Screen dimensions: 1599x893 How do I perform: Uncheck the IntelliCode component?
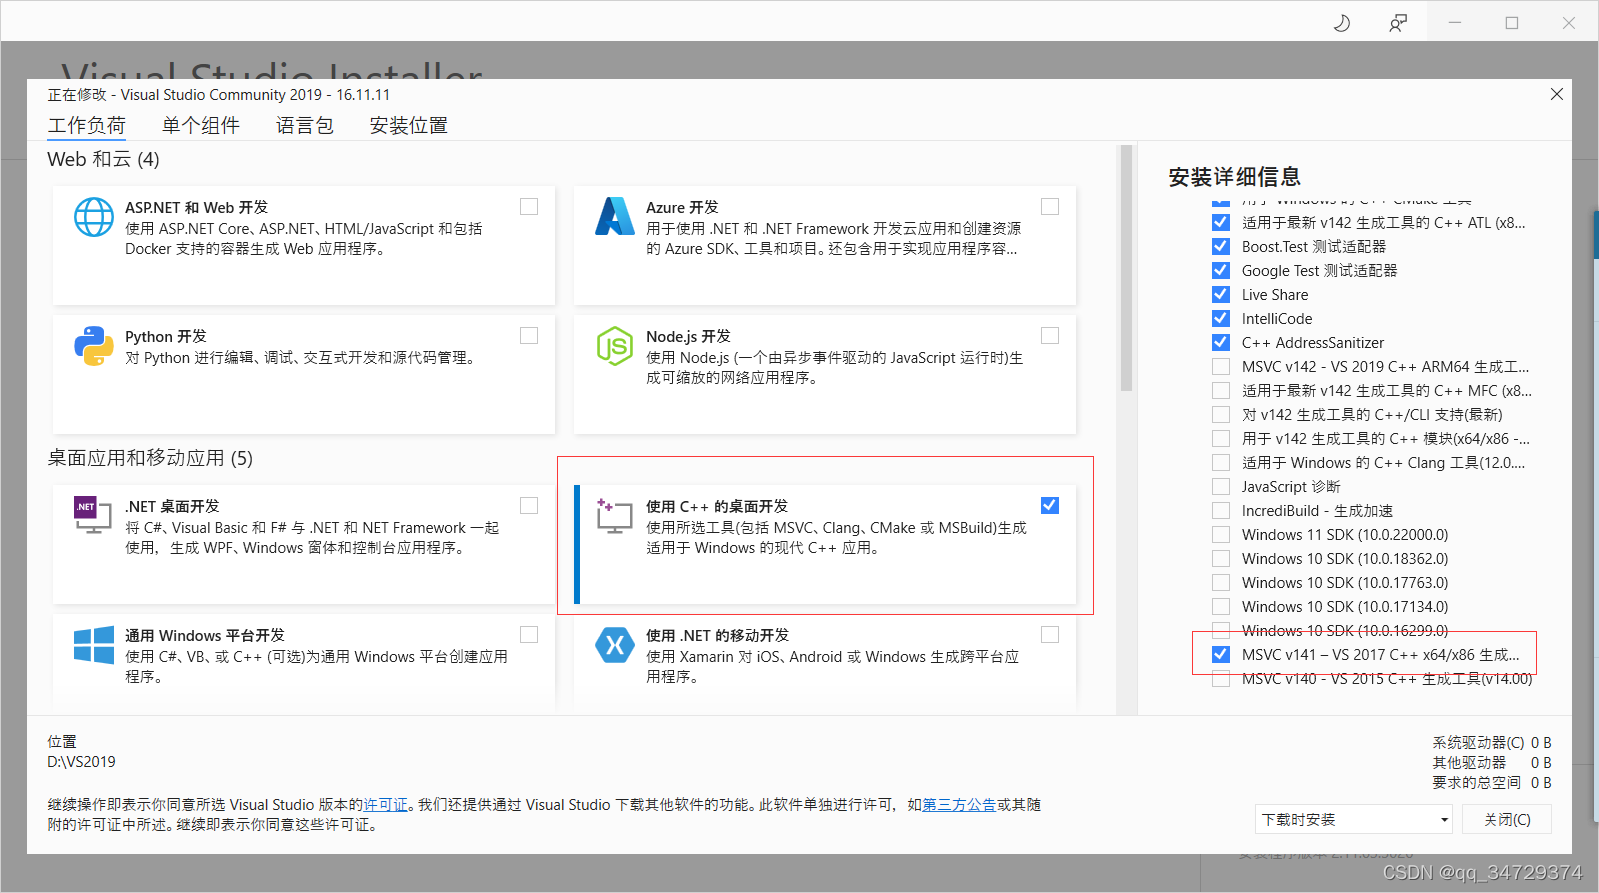(x=1221, y=318)
